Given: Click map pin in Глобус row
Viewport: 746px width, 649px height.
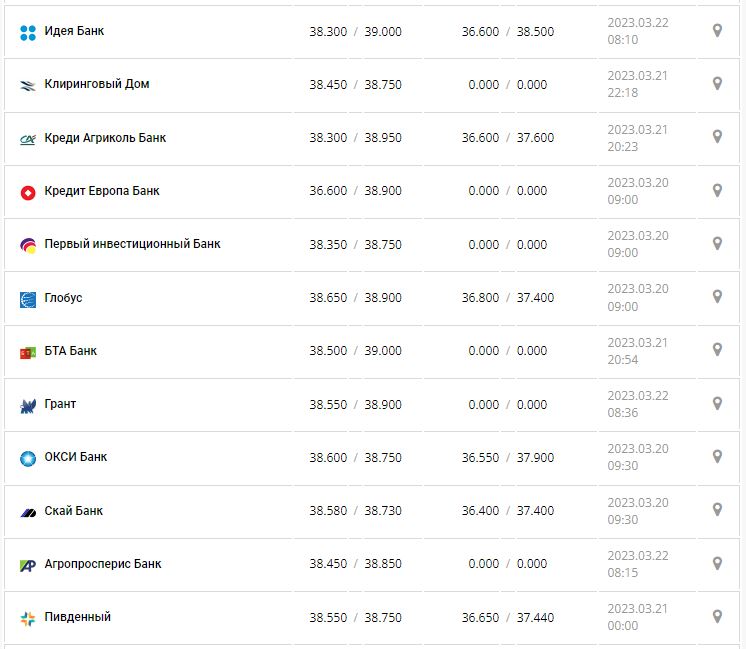Looking at the screenshot, I should 717,297.
